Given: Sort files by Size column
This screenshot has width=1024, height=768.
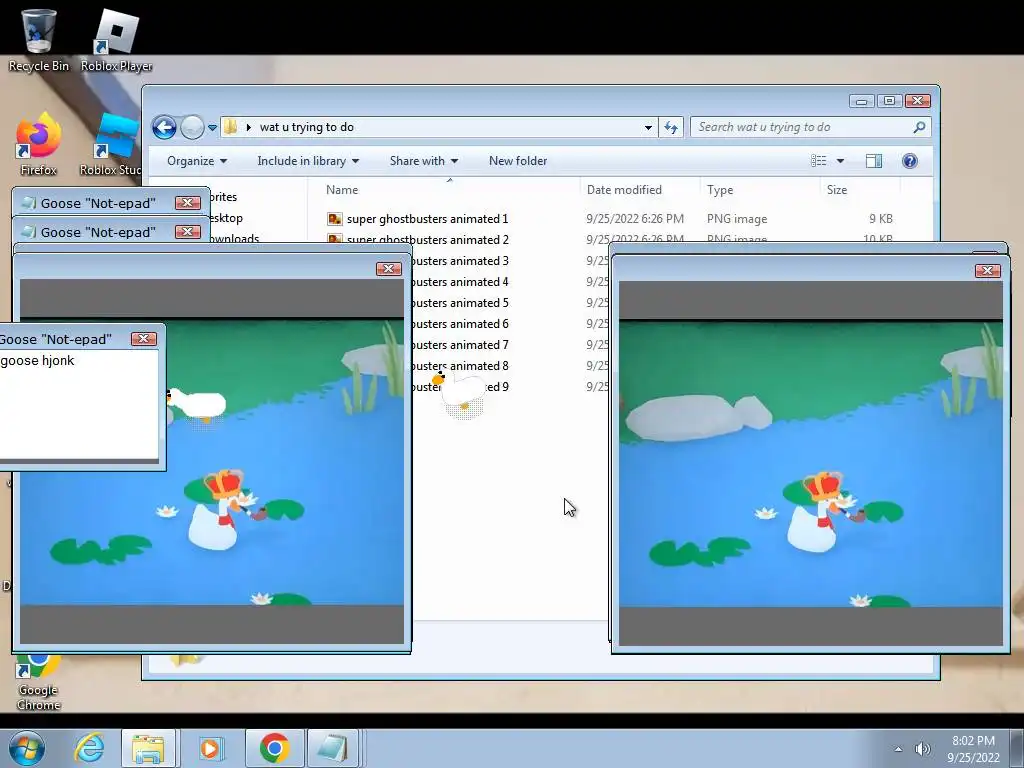Looking at the screenshot, I should (837, 190).
